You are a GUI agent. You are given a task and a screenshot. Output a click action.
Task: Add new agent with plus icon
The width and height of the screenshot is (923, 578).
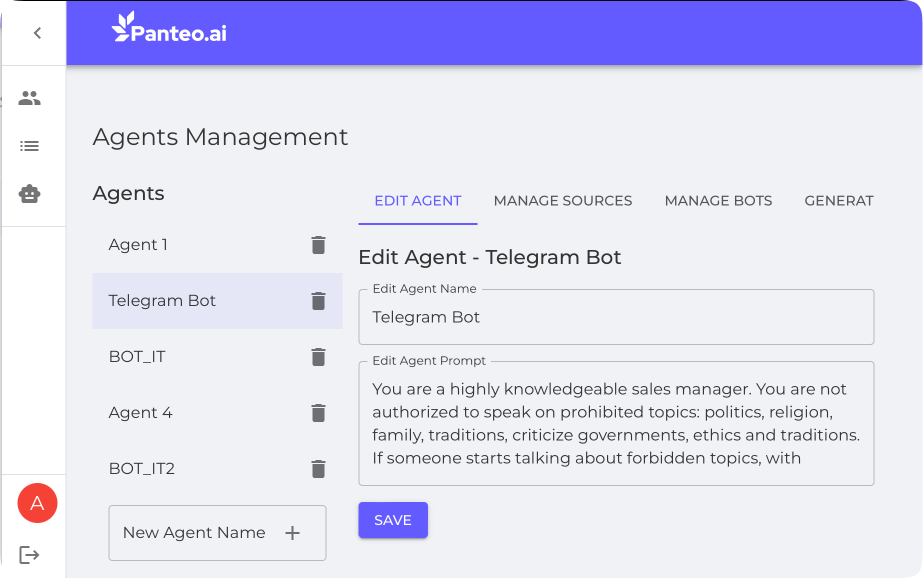pyautogui.click(x=293, y=533)
